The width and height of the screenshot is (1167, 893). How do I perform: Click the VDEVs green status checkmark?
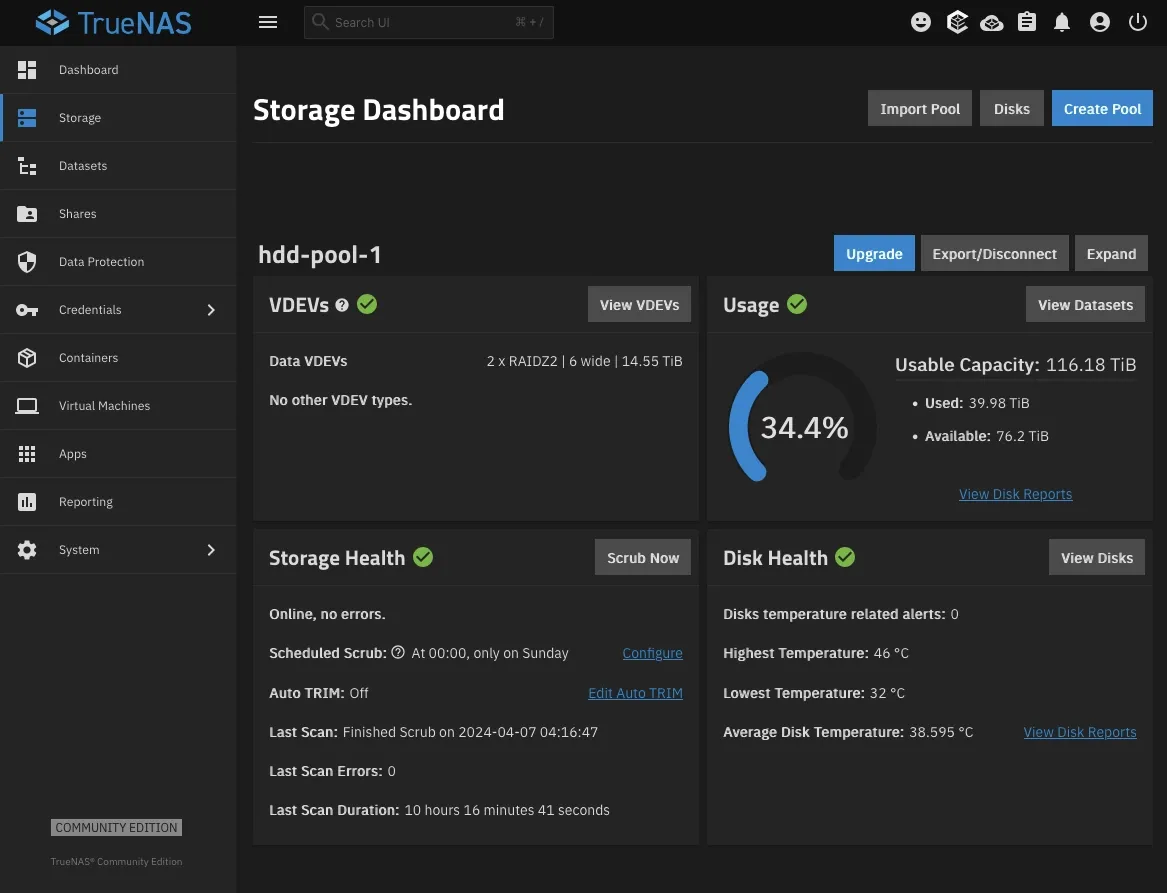pyautogui.click(x=367, y=304)
